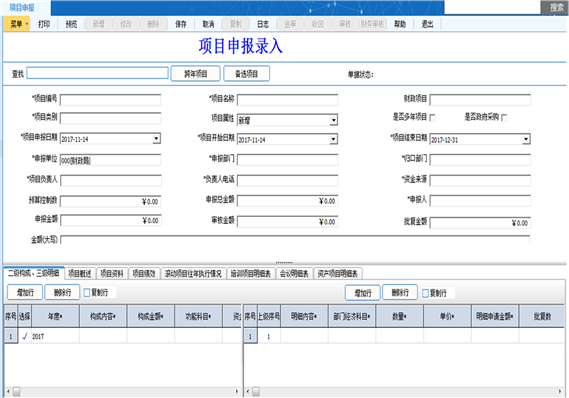Image resolution: width=569 pixels, height=398 pixels.
Task: Switch to the 二级构成、三级明细 tab
Action: click(x=34, y=273)
